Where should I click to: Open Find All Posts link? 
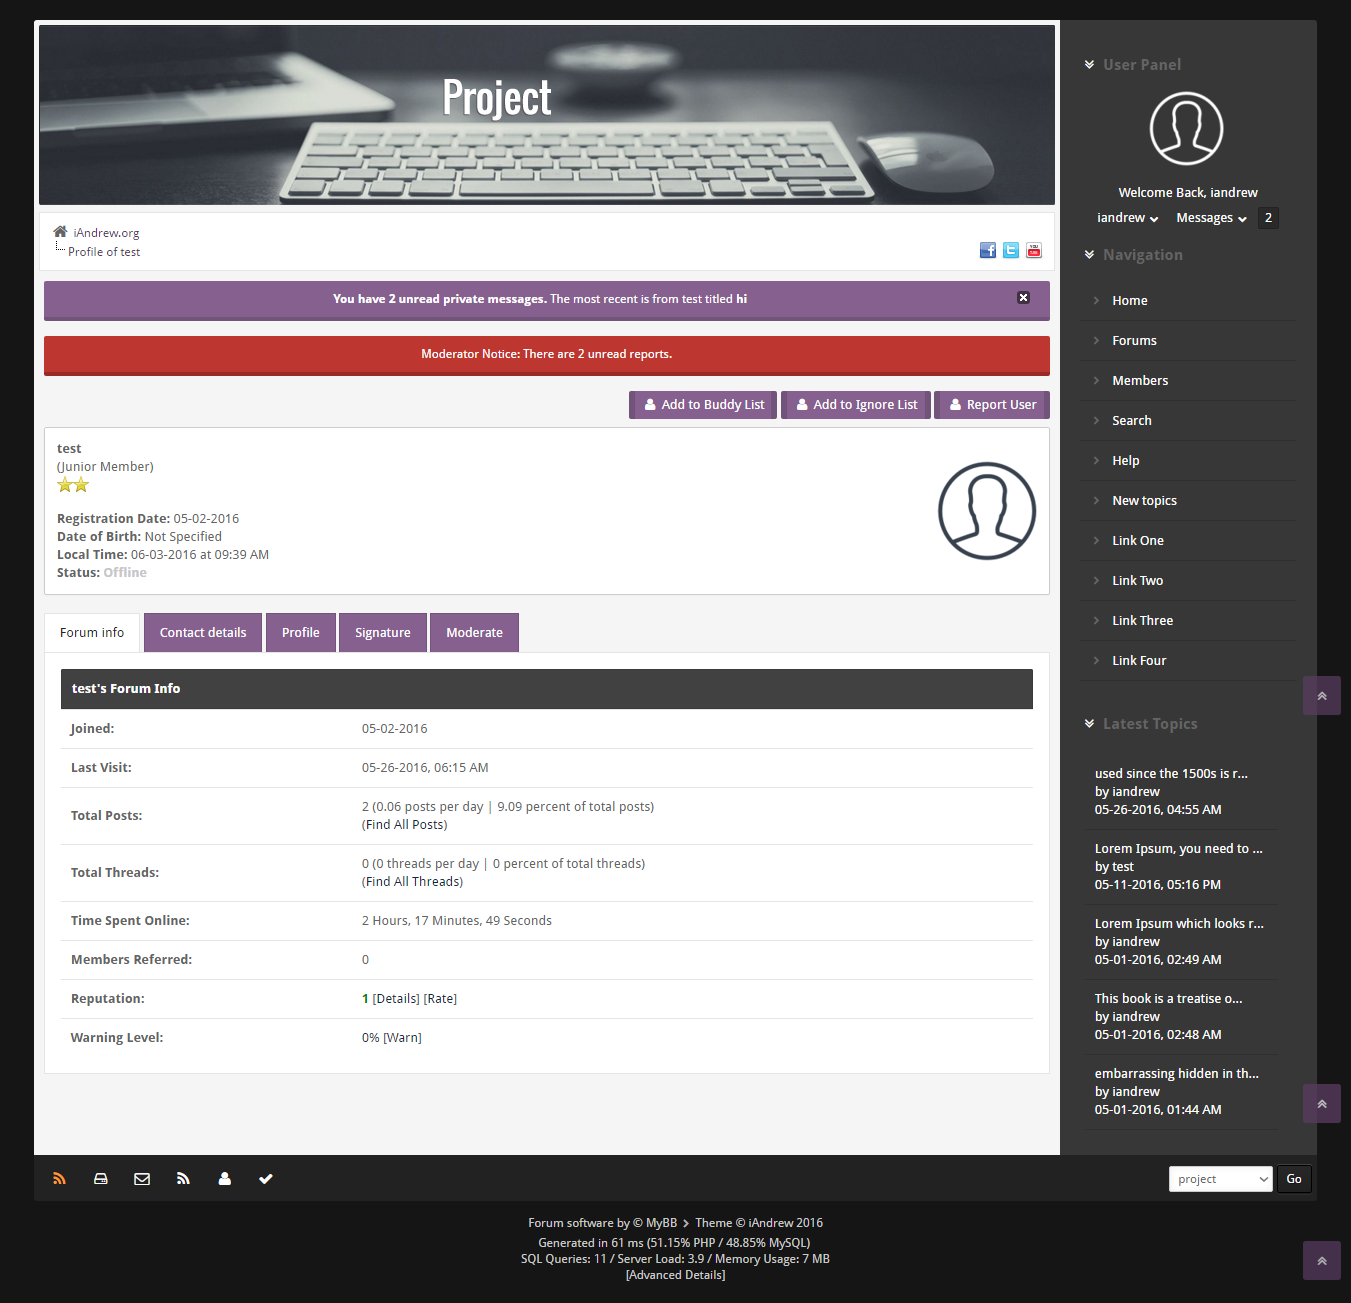[x=405, y=825]
